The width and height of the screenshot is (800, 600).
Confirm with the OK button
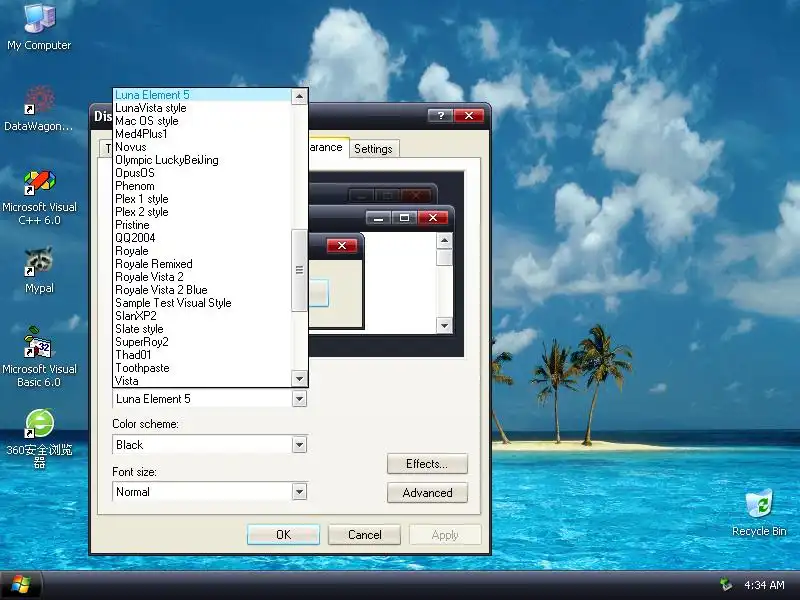point(283,535)
